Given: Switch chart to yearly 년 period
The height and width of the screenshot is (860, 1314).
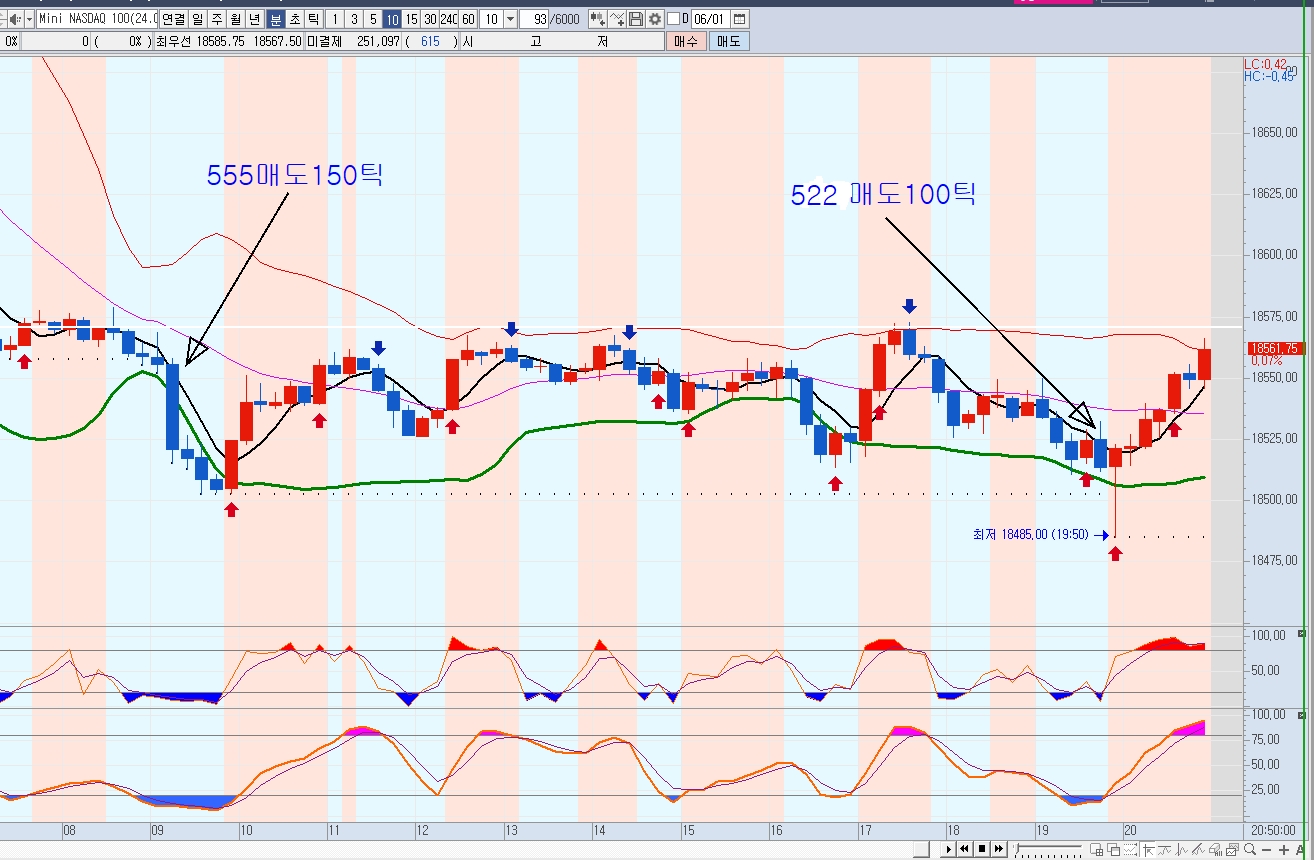Looking at the screenshot, I should coord(254,19).
